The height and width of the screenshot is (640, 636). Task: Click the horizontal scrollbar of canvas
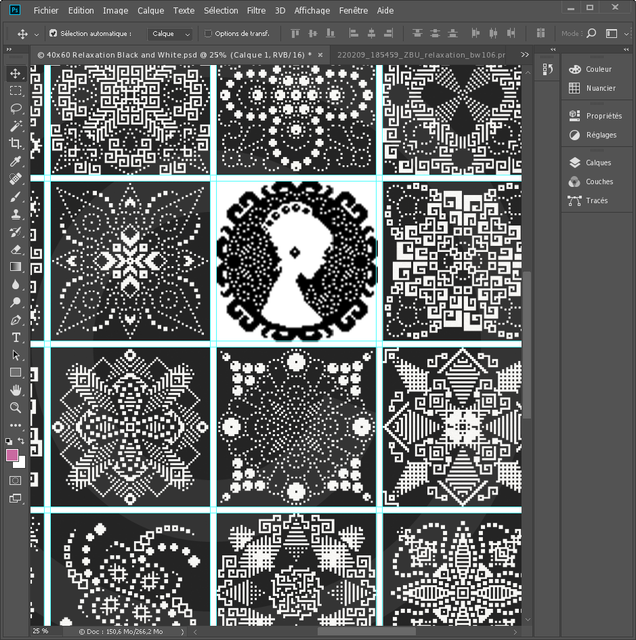367,632
